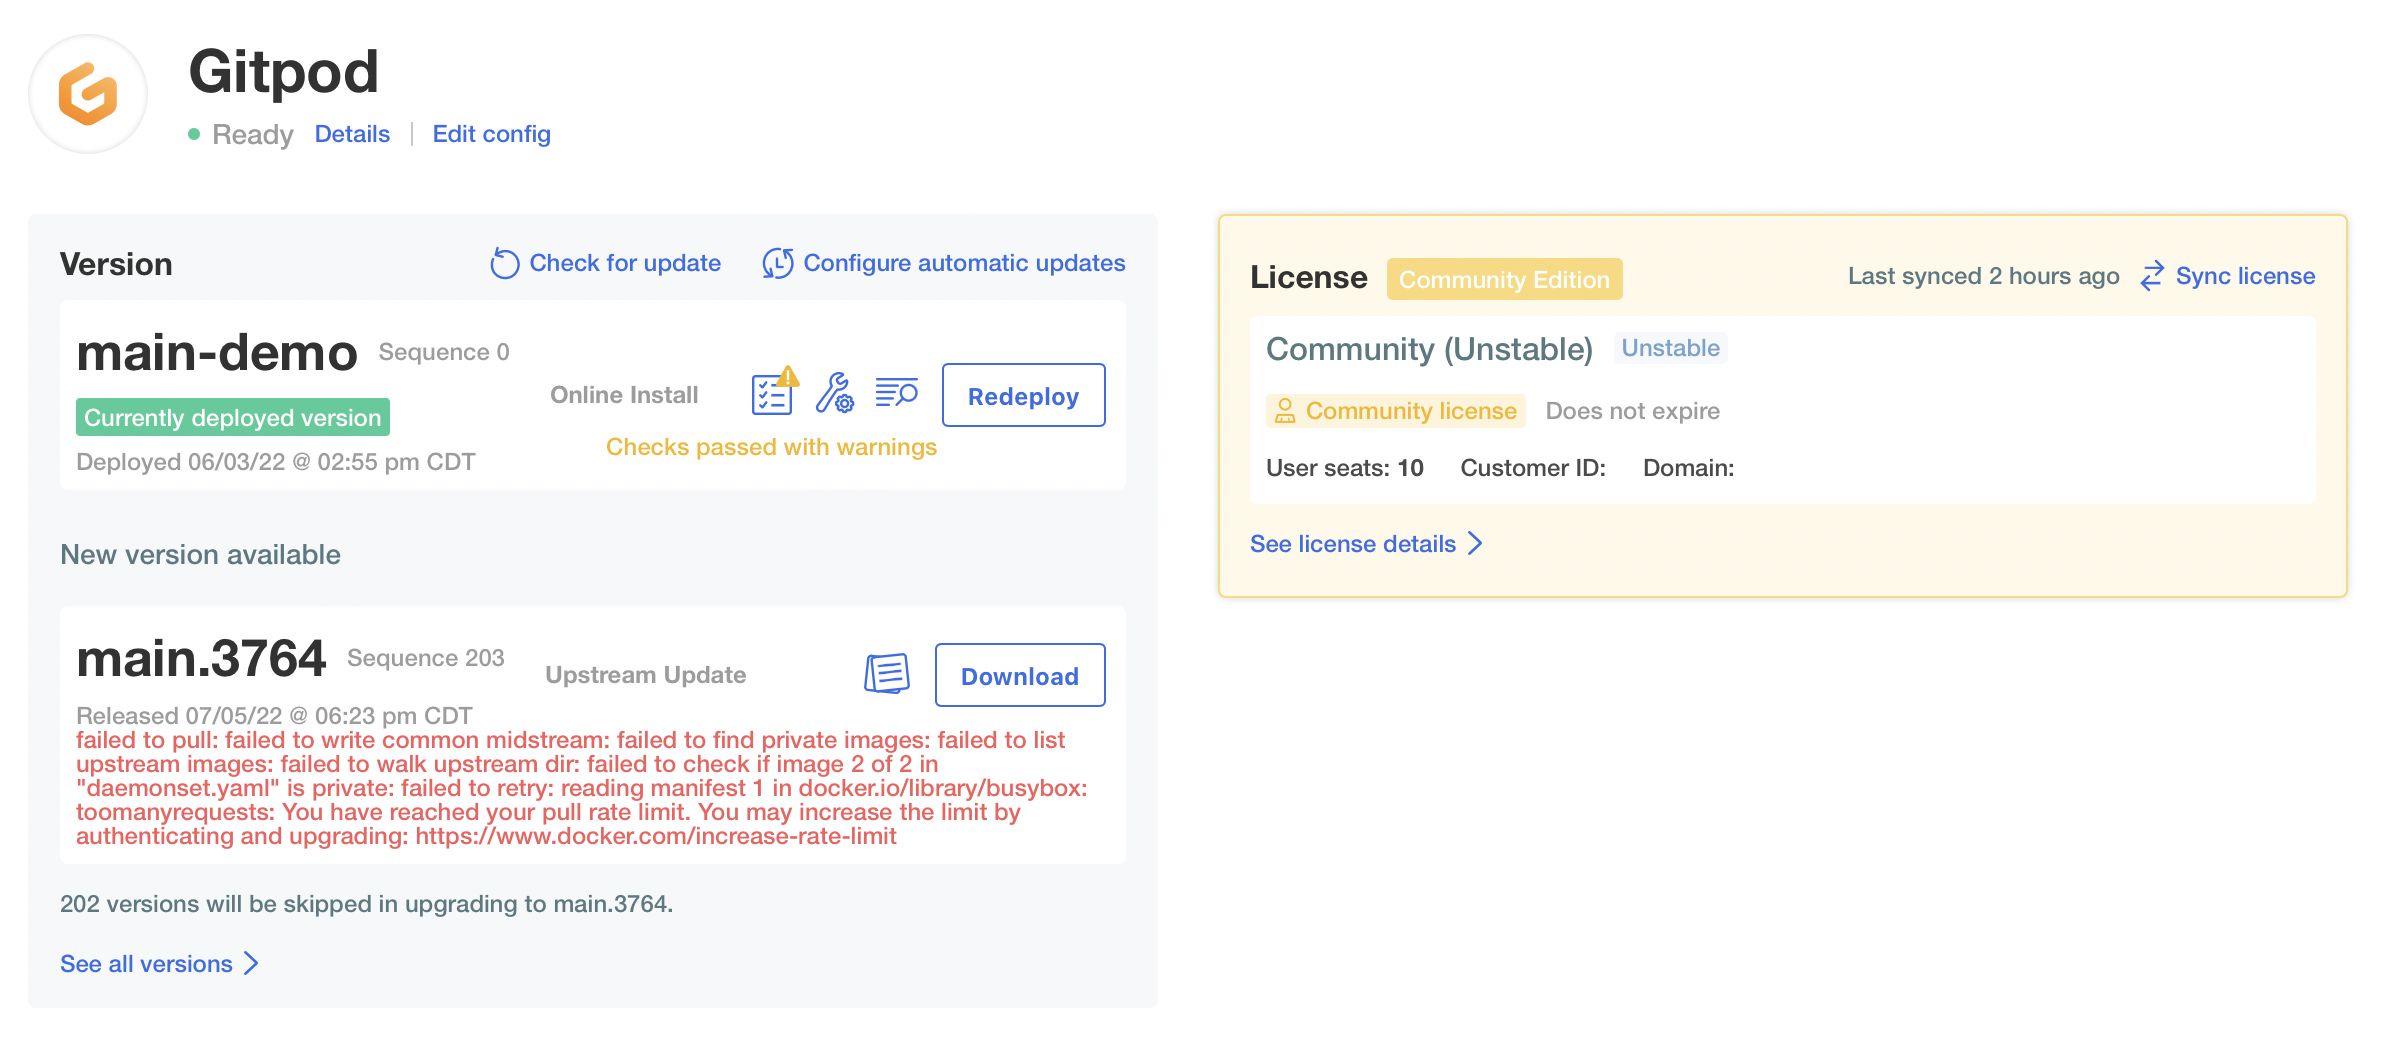Click the automatic updates clock icon
This screenshot has height=1052, width=2406.
click(778, 263)
